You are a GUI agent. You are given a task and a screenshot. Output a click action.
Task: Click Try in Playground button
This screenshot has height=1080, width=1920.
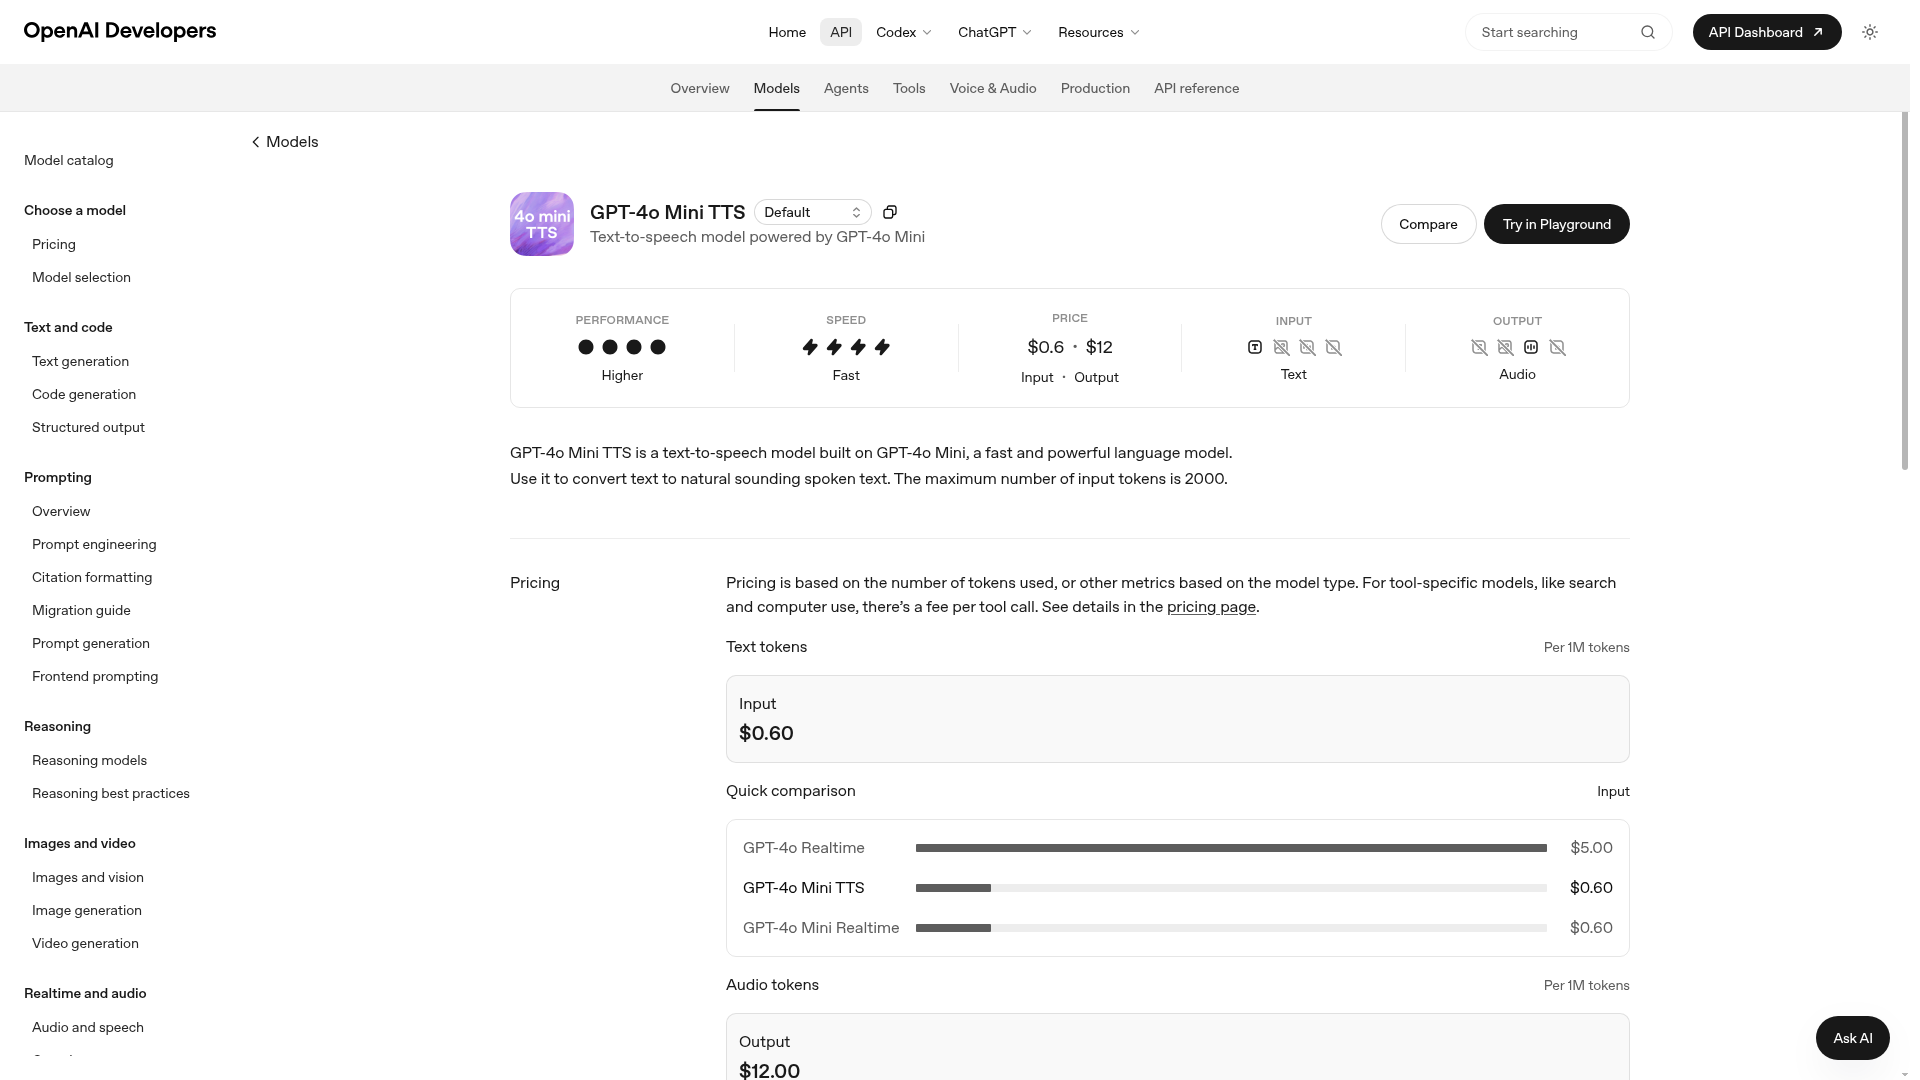1557,224
